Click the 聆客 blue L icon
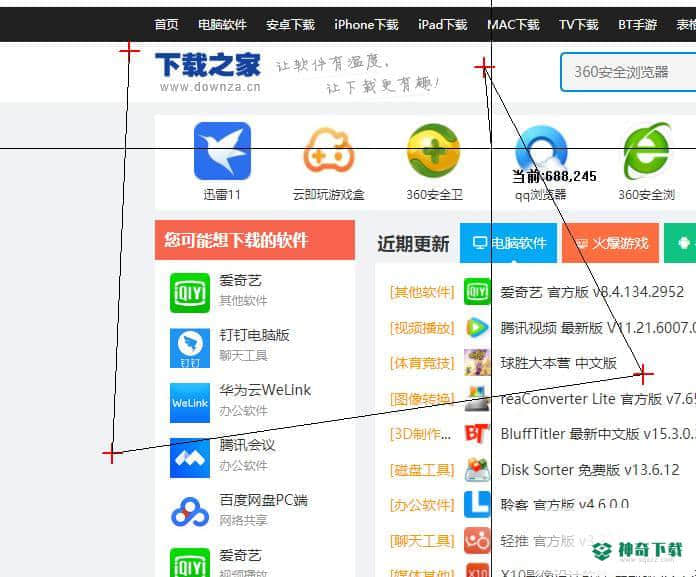696x577 pixels. click(477, 505)
